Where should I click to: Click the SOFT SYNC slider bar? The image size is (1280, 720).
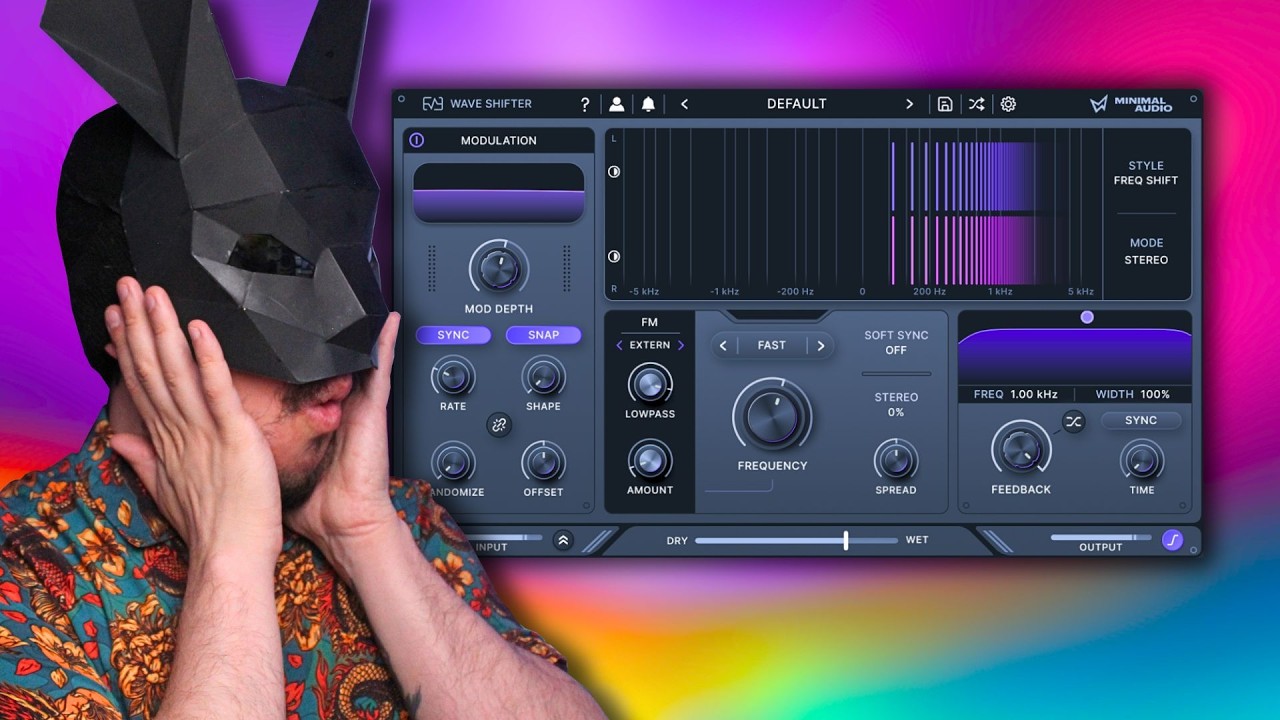point(896,374)
